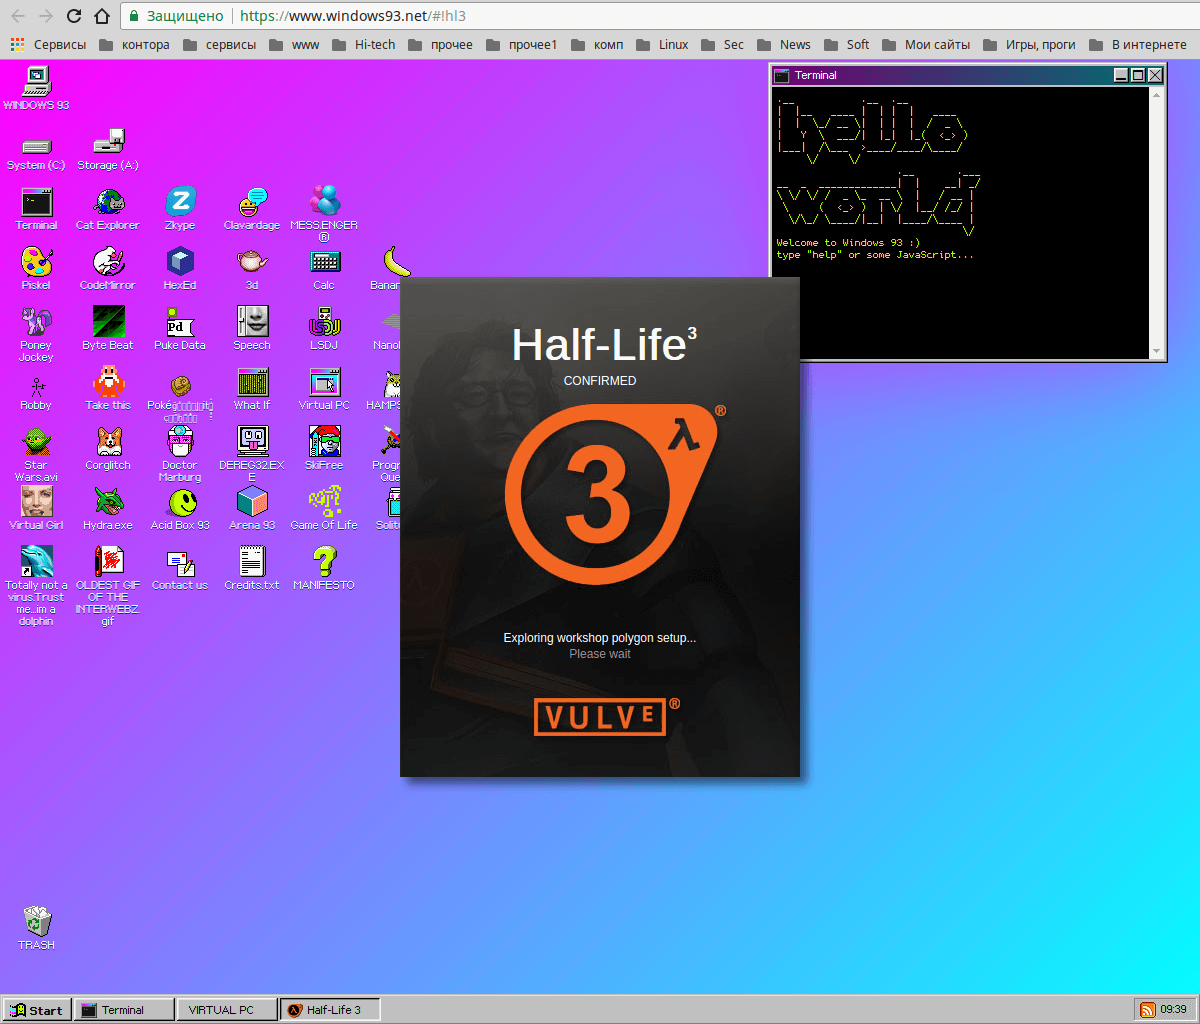Click the RSS feed tray icon
This screenshot has width=1200, height=1024.
pos(1148,1010)
